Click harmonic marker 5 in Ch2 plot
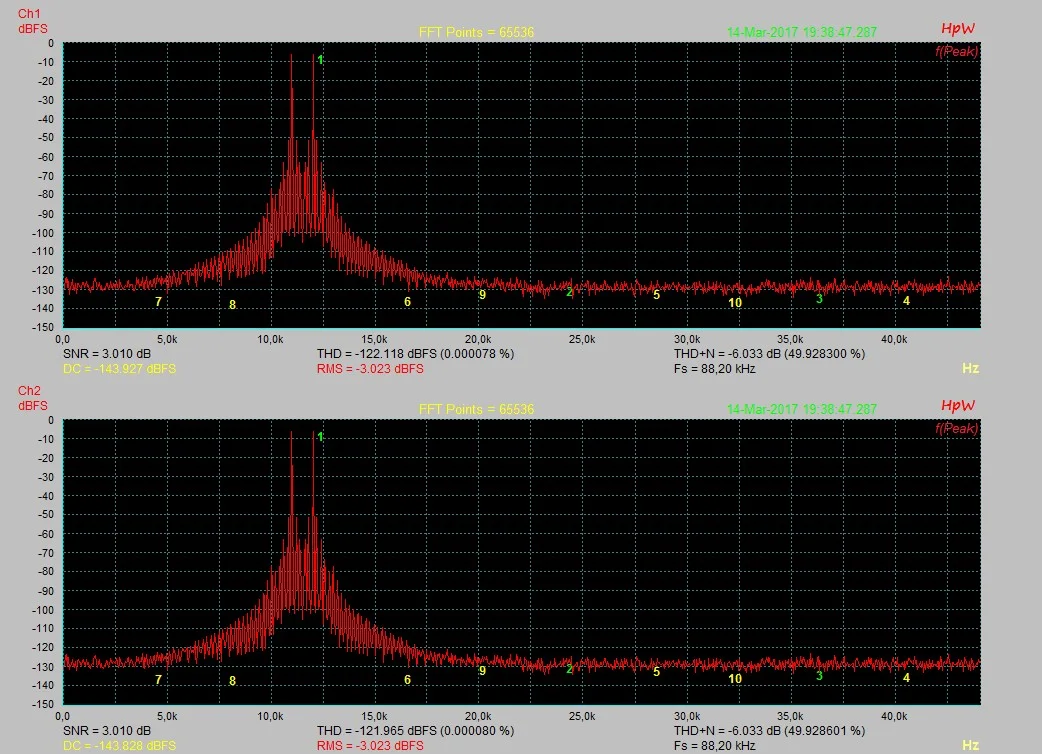The image size is (1042, 754). pyautogui.click(x=657, y=672)
